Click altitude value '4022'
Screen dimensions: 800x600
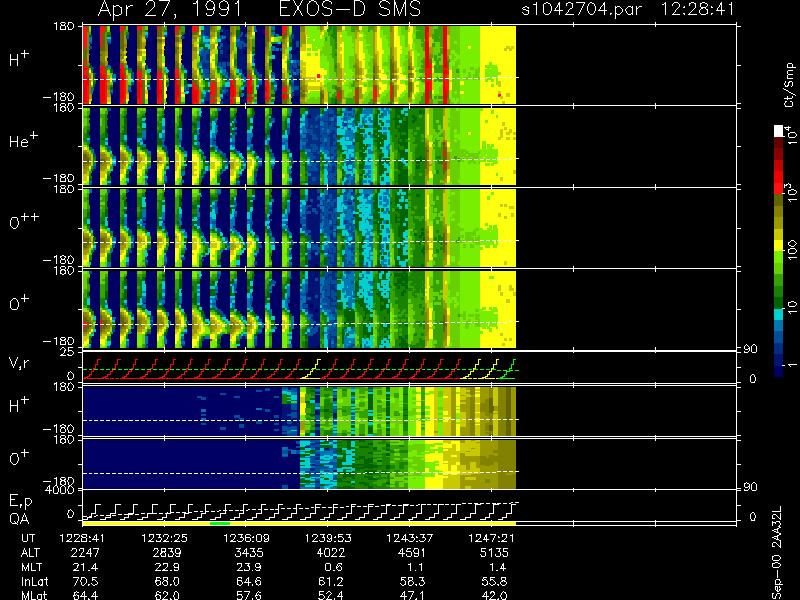tap(331, 553)
